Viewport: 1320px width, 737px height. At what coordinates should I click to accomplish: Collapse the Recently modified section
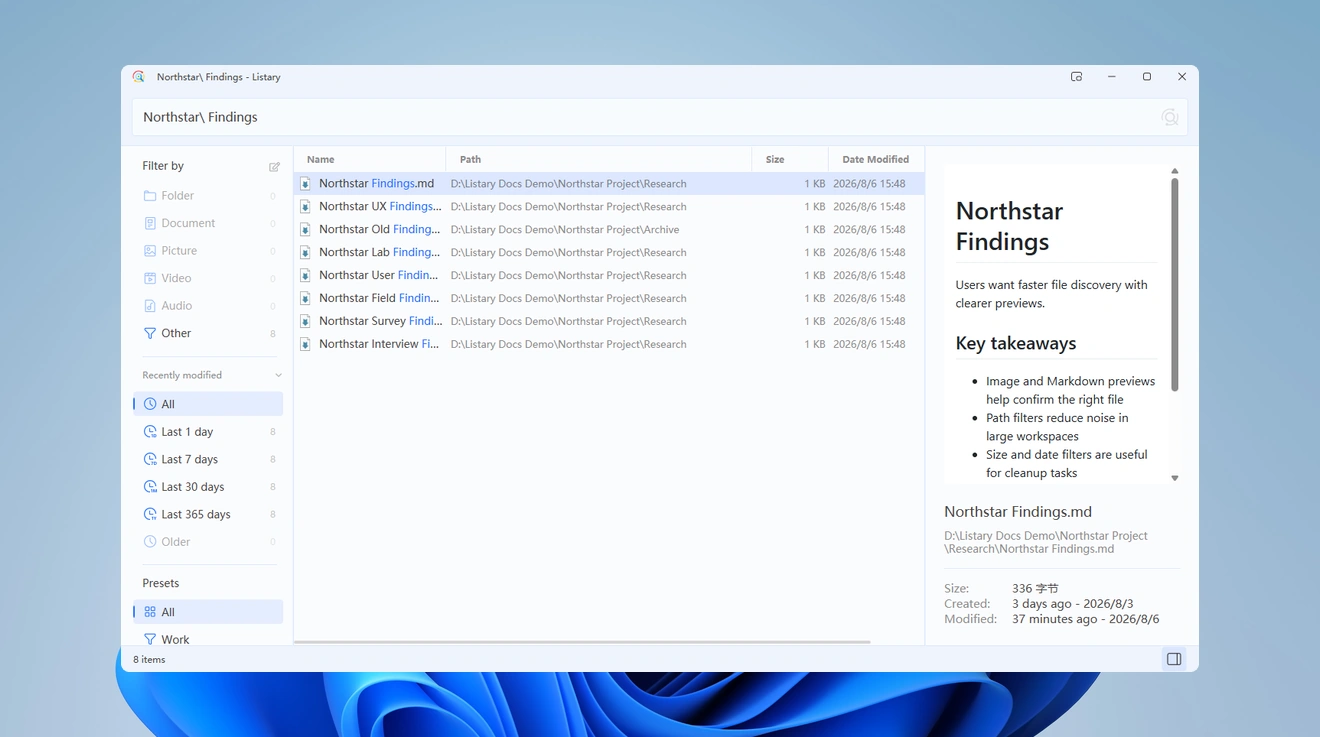click(x=278, y=375)
